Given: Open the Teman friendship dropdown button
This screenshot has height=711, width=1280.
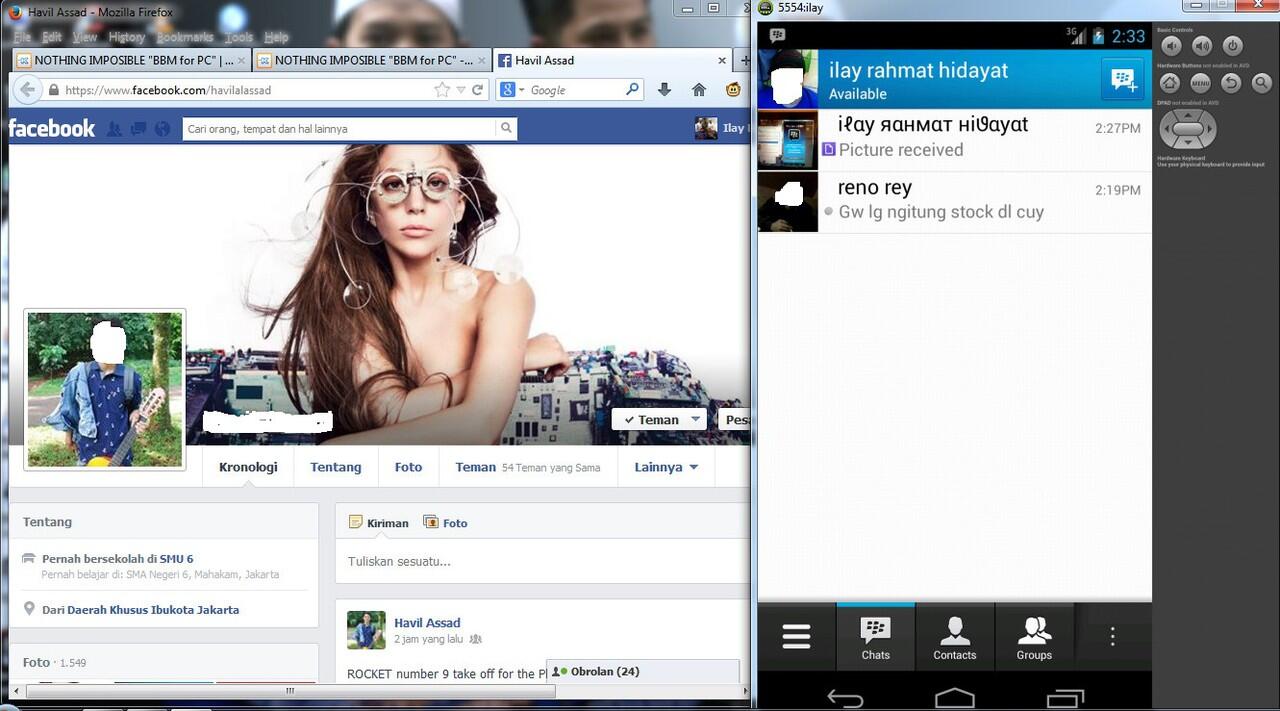Looking at the screenshot, I should pos(658,420).
